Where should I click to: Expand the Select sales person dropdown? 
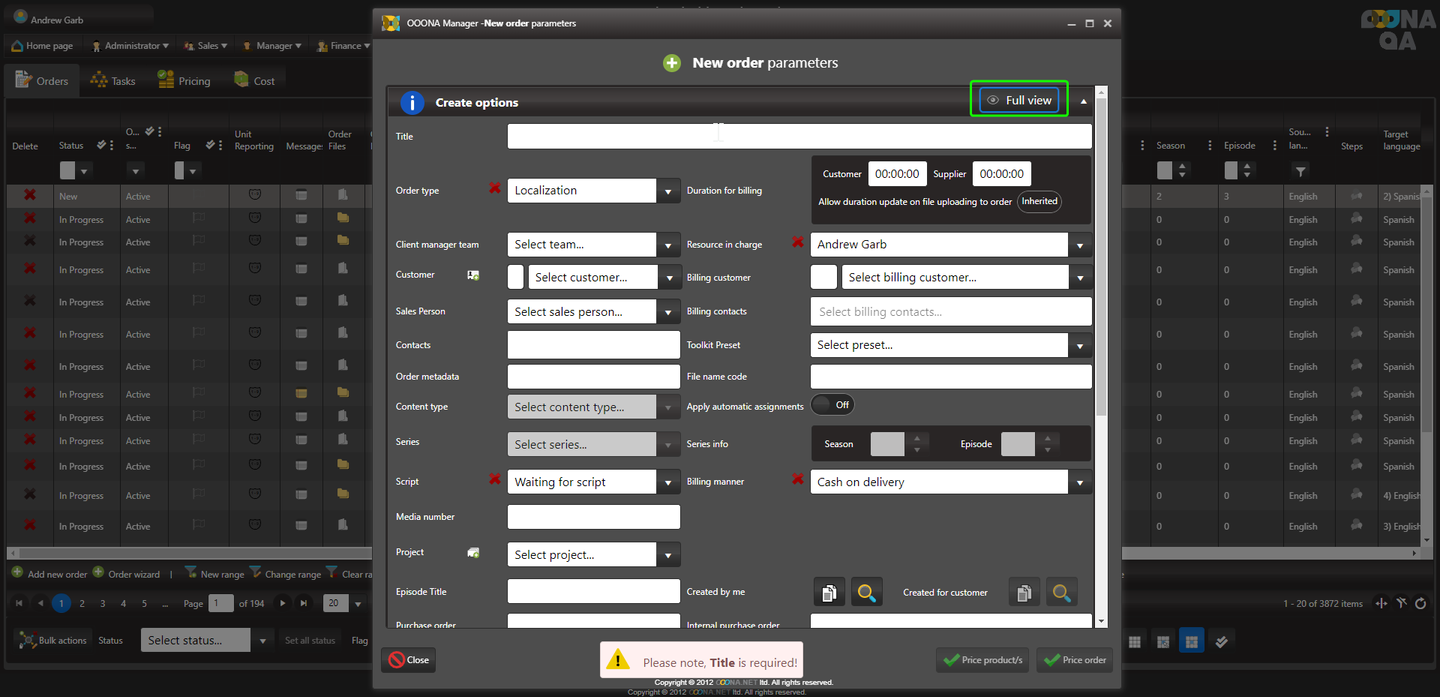pyautogui.click(x=669, y=312)
